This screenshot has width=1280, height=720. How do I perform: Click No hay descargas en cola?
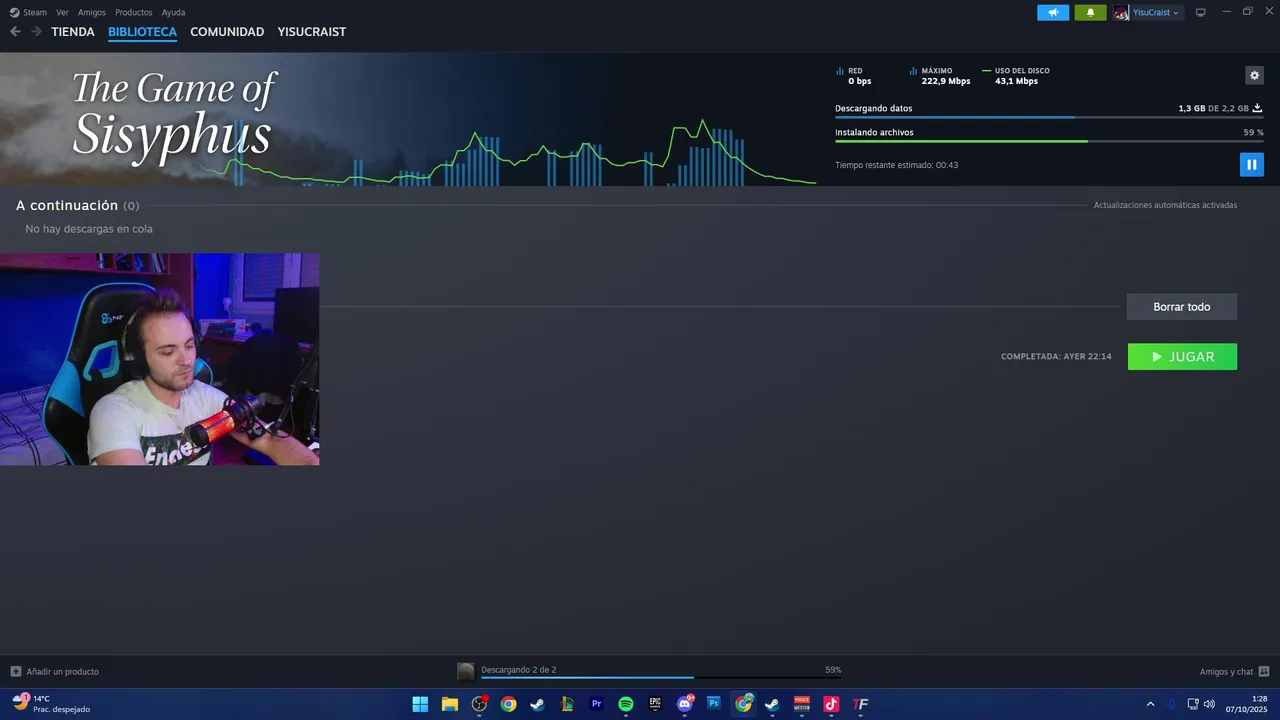coord(89,229)
